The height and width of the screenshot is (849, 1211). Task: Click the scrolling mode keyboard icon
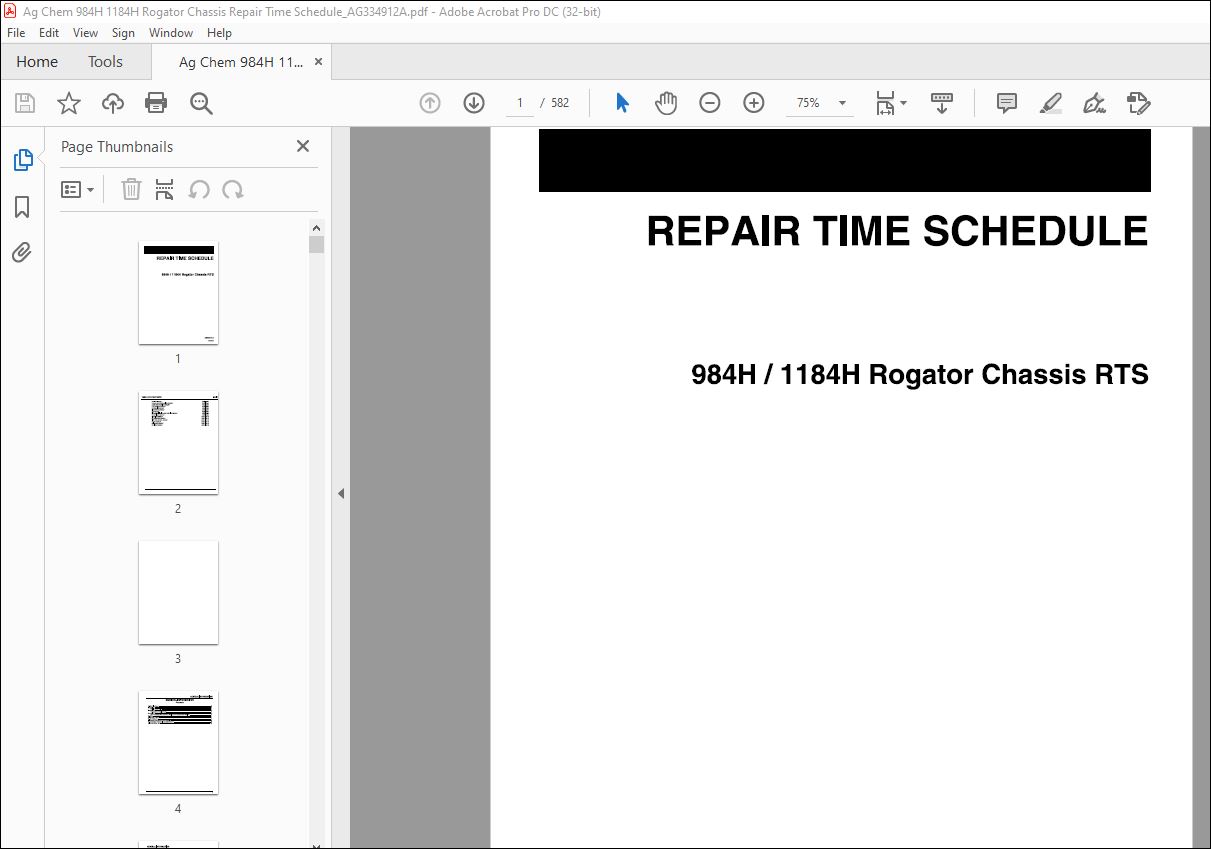pos(941,103)
